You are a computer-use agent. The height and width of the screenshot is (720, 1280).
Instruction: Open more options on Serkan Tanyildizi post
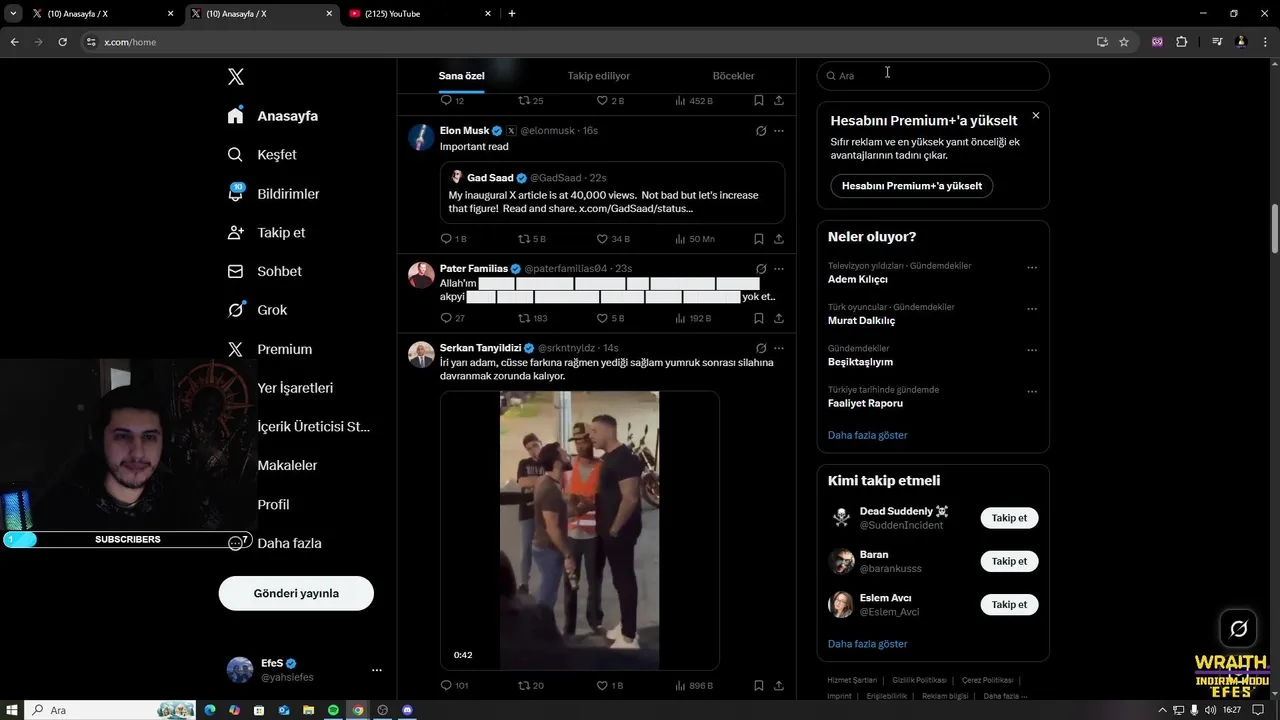[779, 348]
